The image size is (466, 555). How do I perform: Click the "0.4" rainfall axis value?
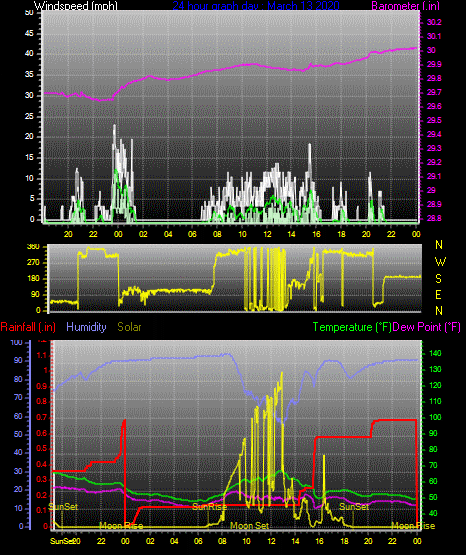click(42, 464)
